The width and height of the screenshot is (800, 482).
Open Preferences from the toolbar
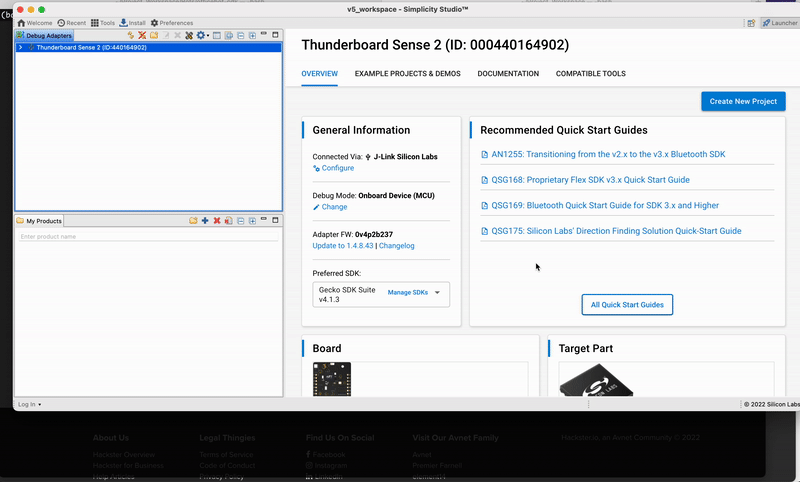[x=171, y=23]
